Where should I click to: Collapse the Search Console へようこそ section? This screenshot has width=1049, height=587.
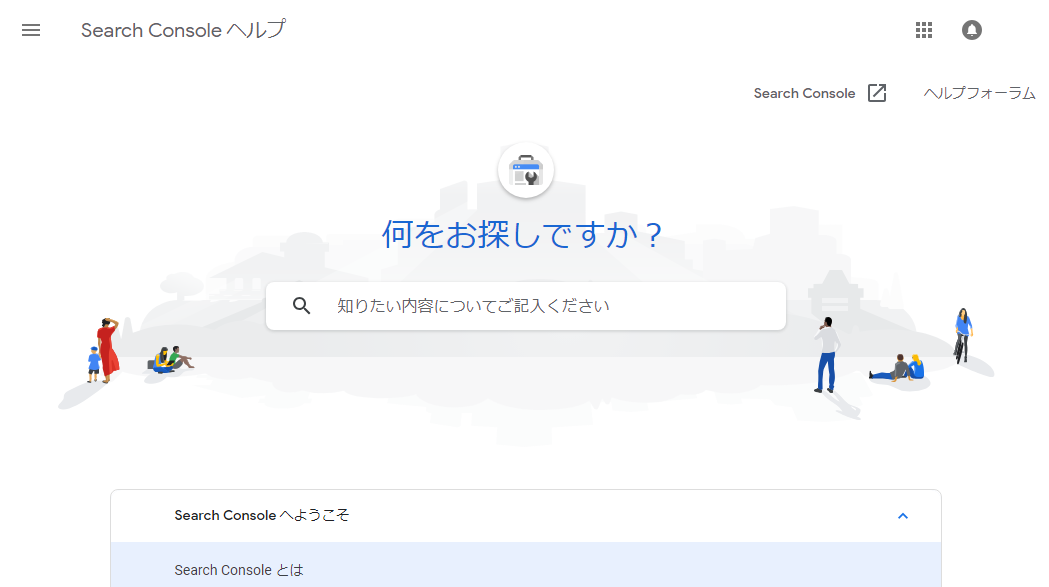pyautogui.click(x=902, y=516)
